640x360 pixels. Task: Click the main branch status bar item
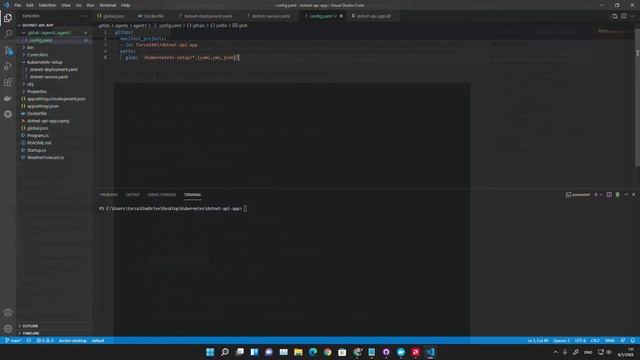(13, 340)
